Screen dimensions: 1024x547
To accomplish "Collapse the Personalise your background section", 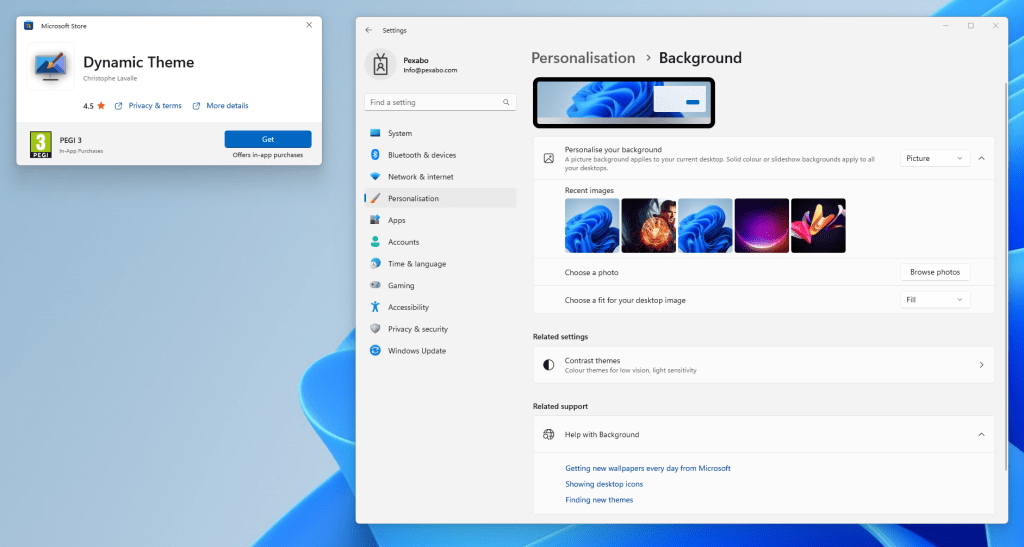I will pyautogui.click(x=982, y=158).
